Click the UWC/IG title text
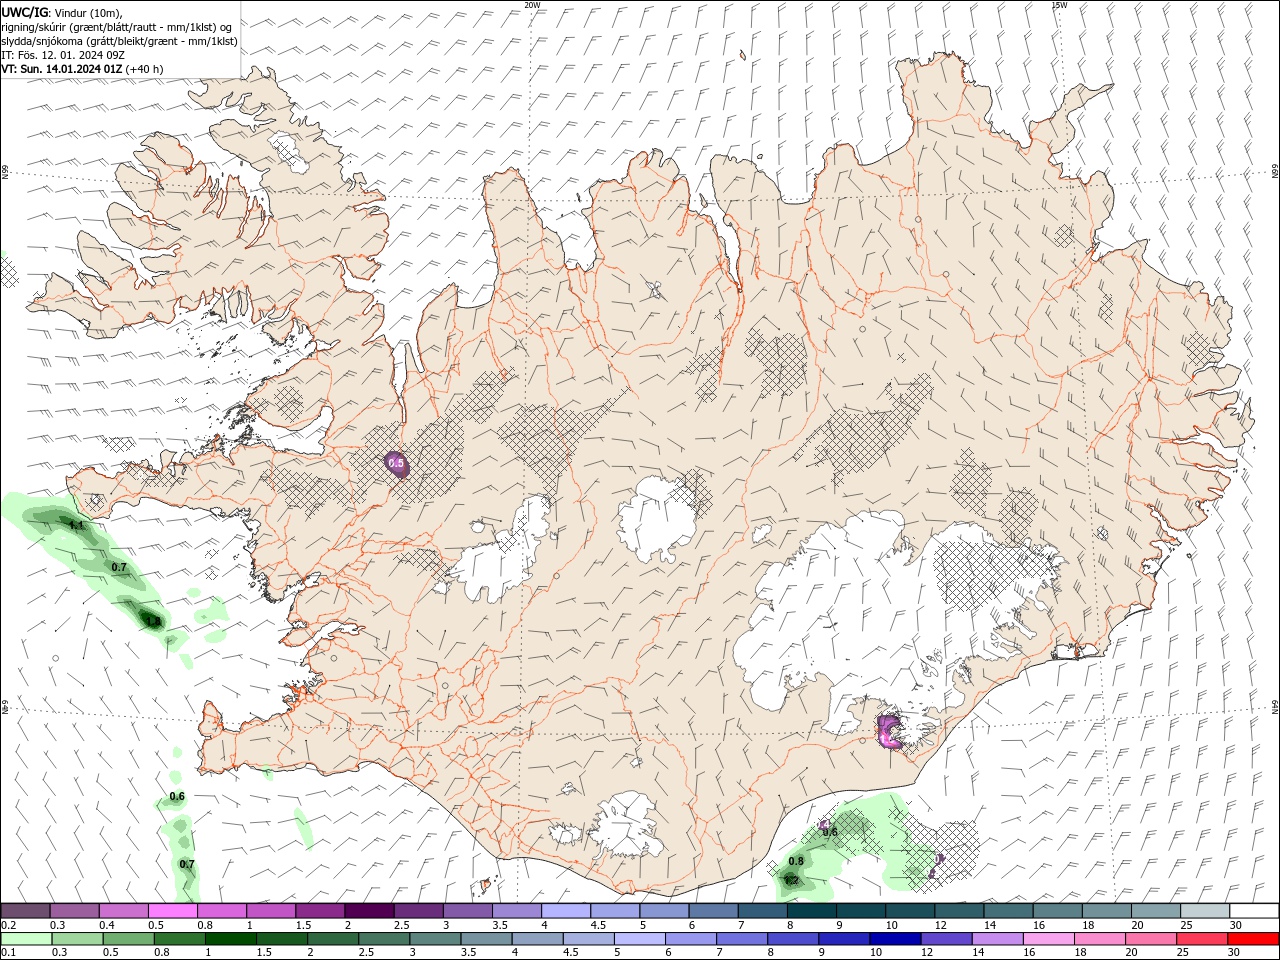Screen dimensions: 1280x960 [x=24, y=12]
